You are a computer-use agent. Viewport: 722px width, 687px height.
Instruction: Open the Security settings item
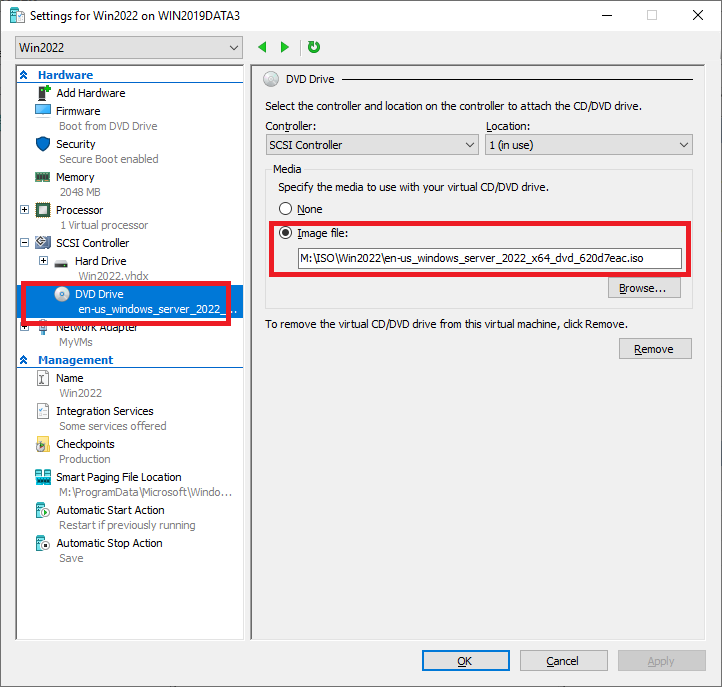point(76,144)
